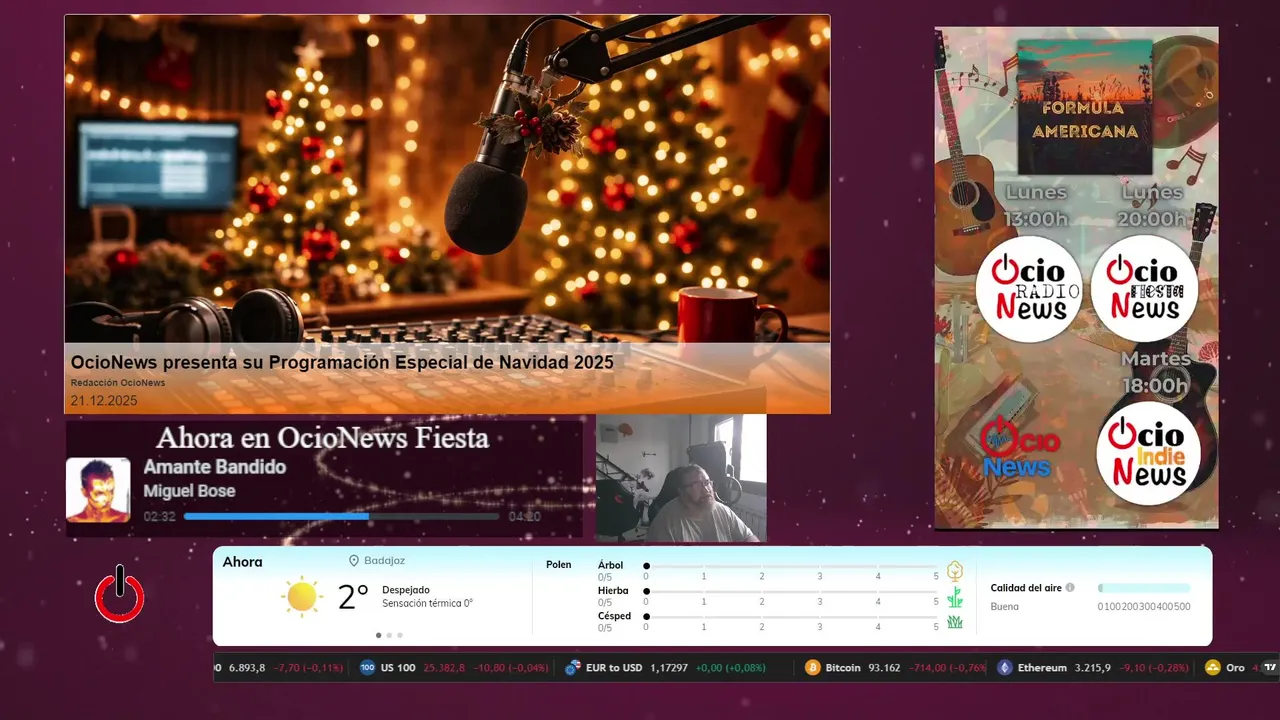Click the Amante Bandido album art thumbnail
The height and width of the screenshot is (720, 1280).
tap(98, 490)
